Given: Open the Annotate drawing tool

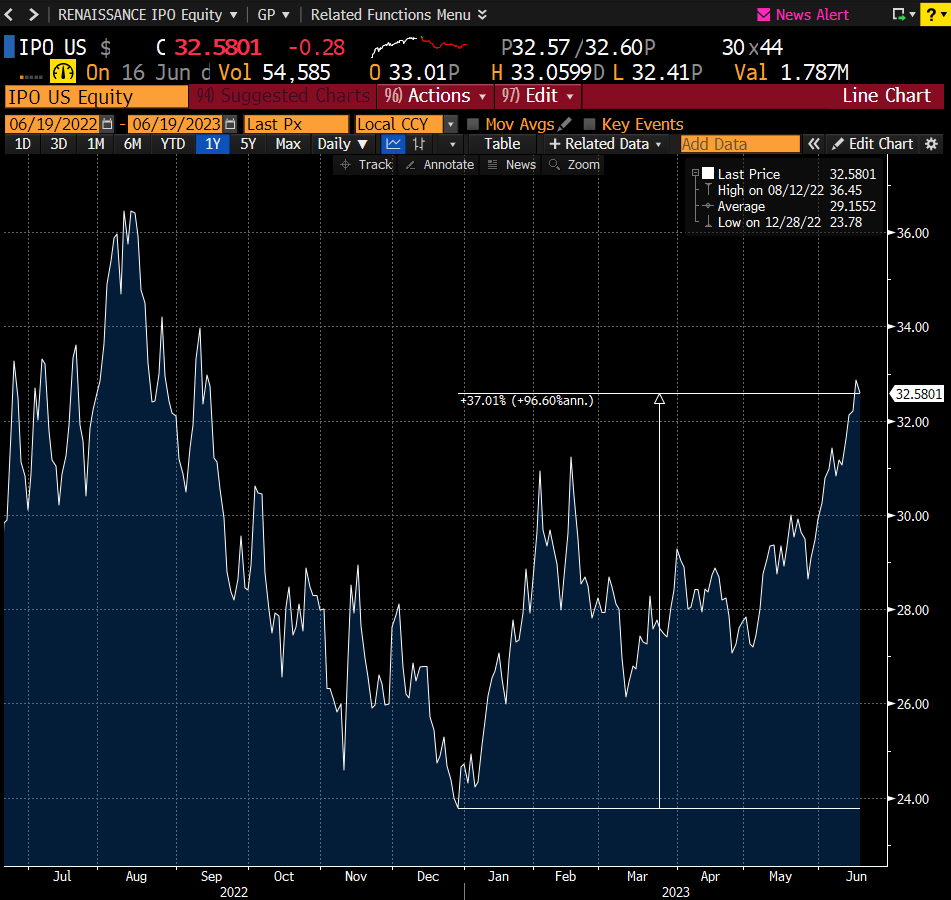Looking at the screenshot, I should point(440,164).
